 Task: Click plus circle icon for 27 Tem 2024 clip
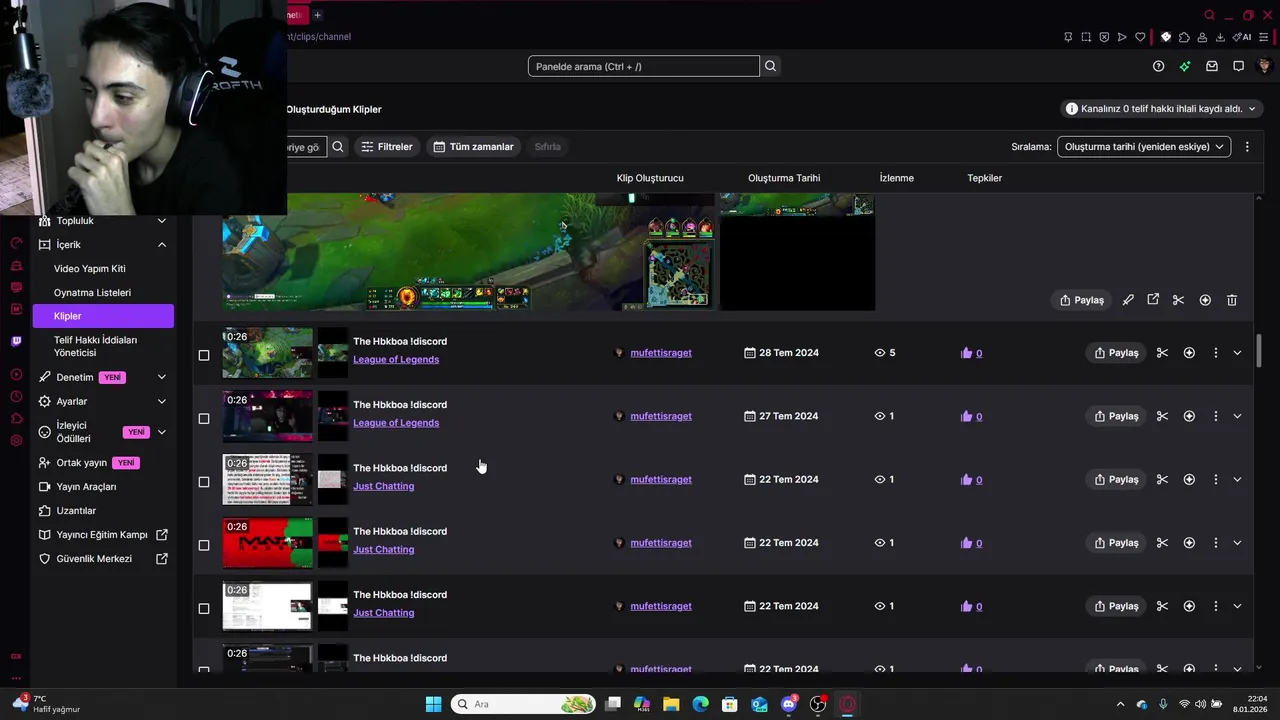click(x=1189, y=416)
